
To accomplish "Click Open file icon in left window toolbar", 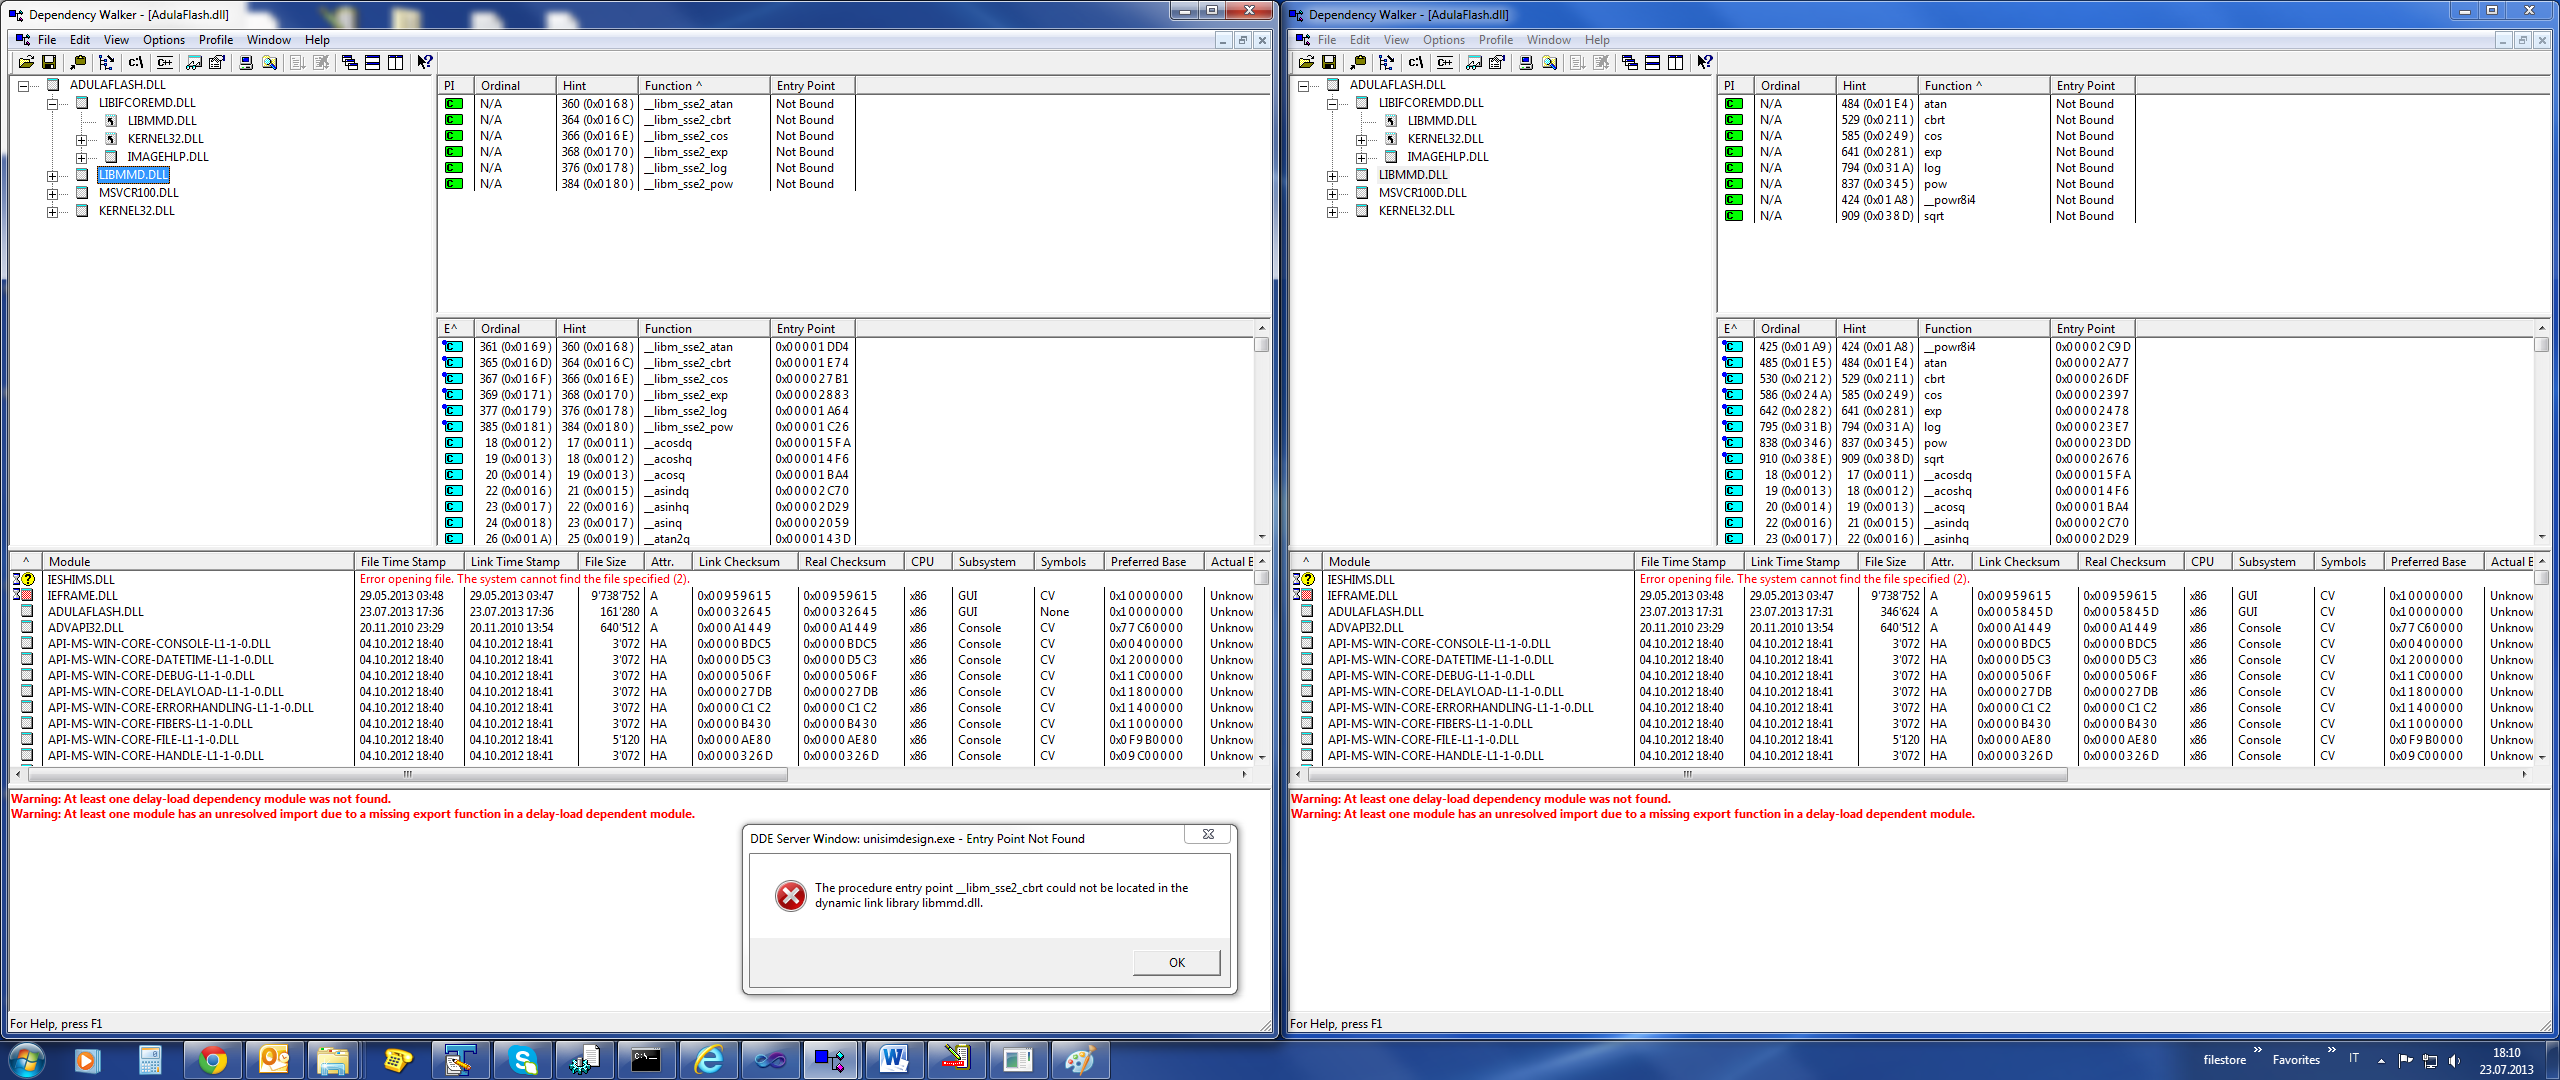I will coord(26,62).
